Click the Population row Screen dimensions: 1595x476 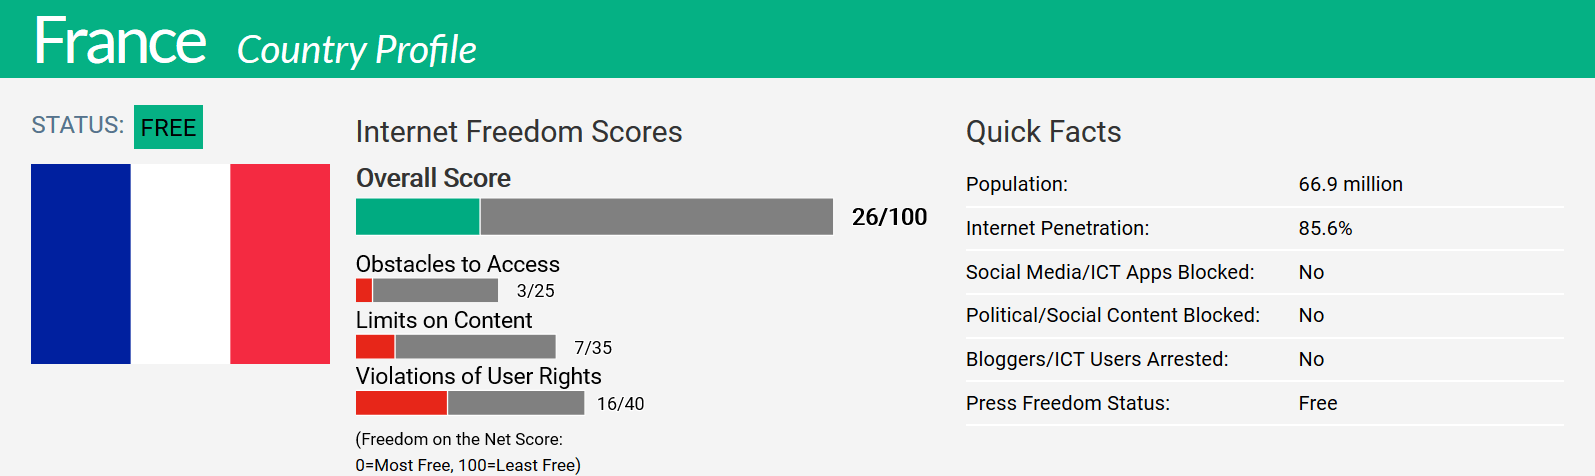pyautogui.click(x=1264, y=184)
